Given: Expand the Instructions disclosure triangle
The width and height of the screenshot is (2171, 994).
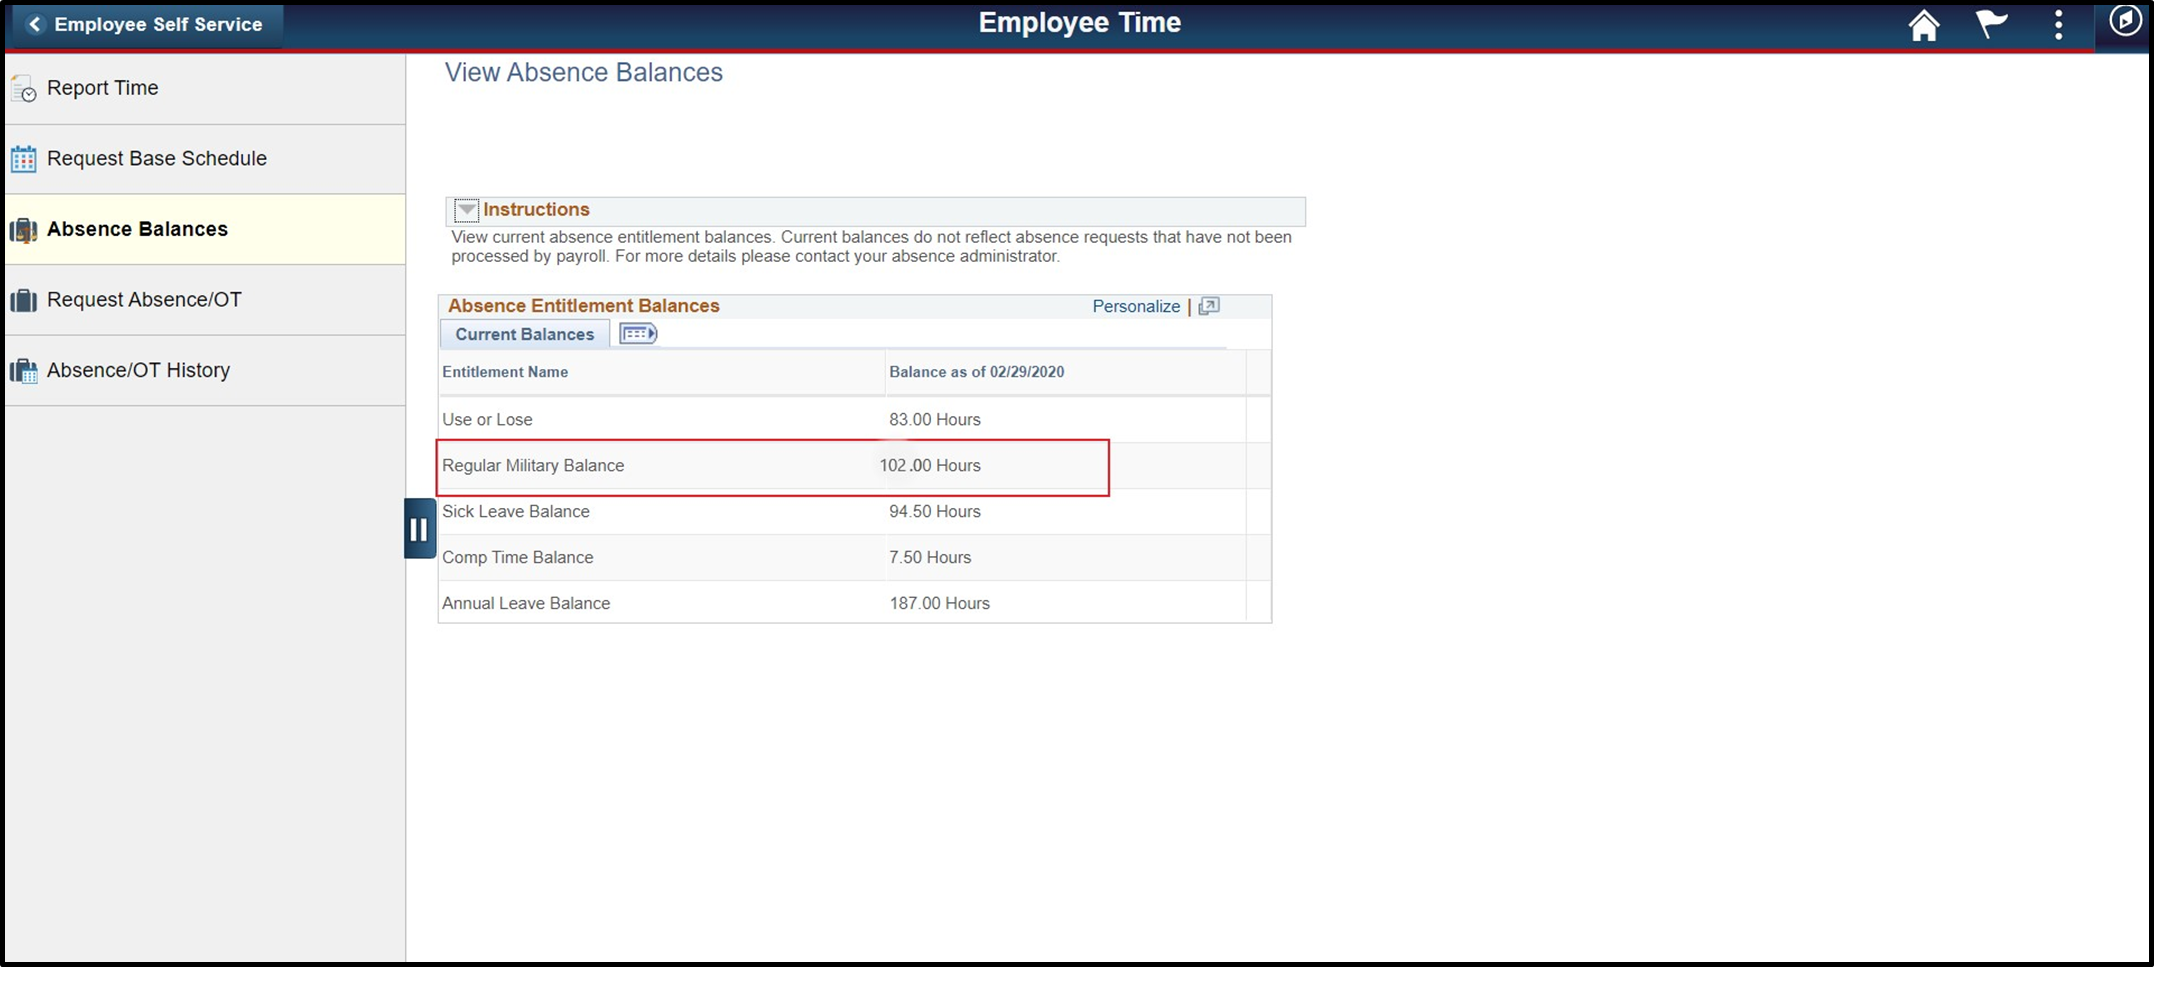Looking at the screenshot, I should click(467, 210).
